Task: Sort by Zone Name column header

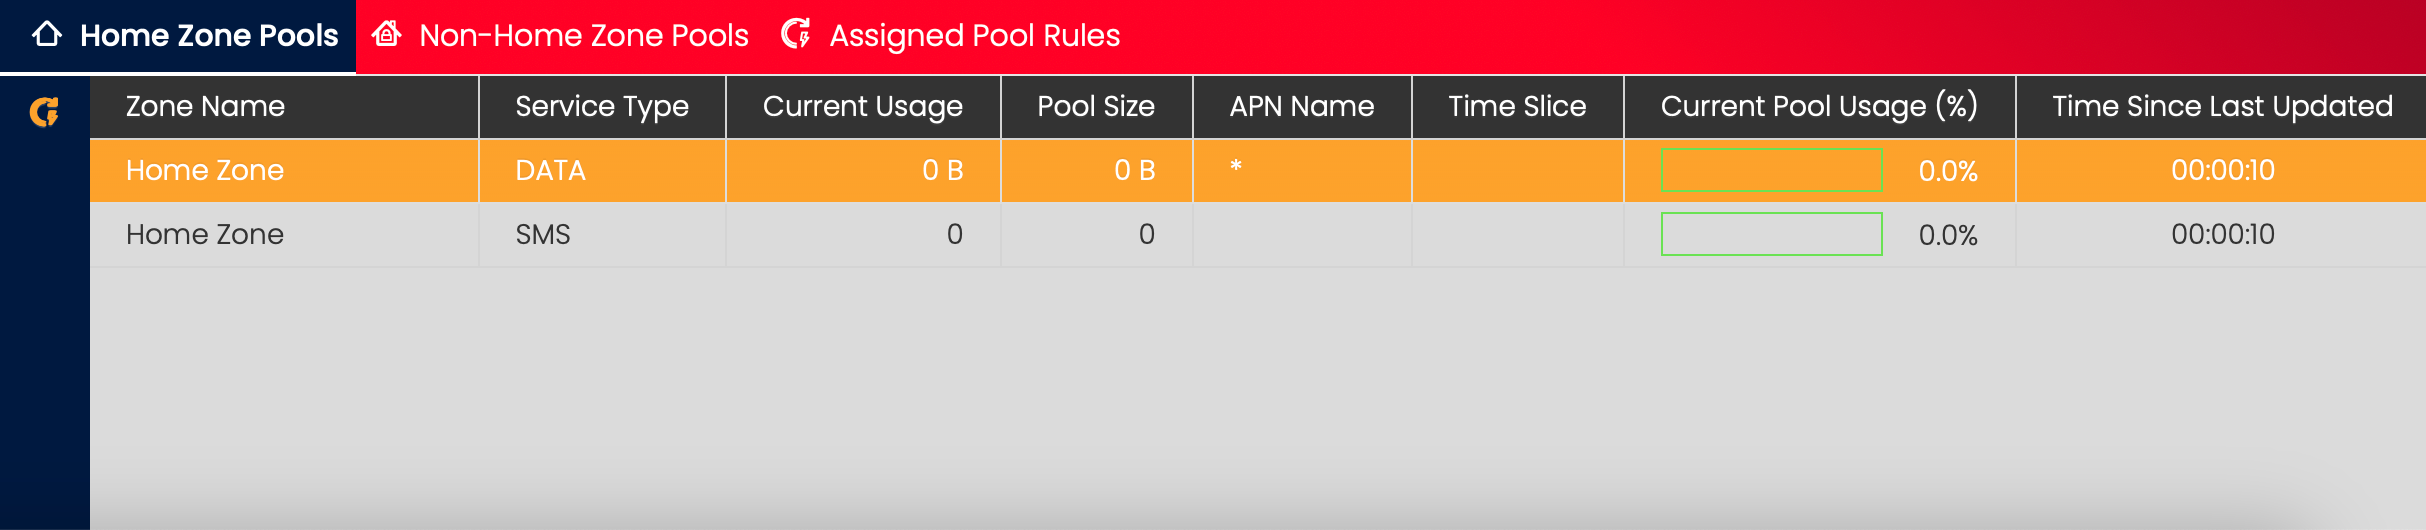Action: coord(205,106)
